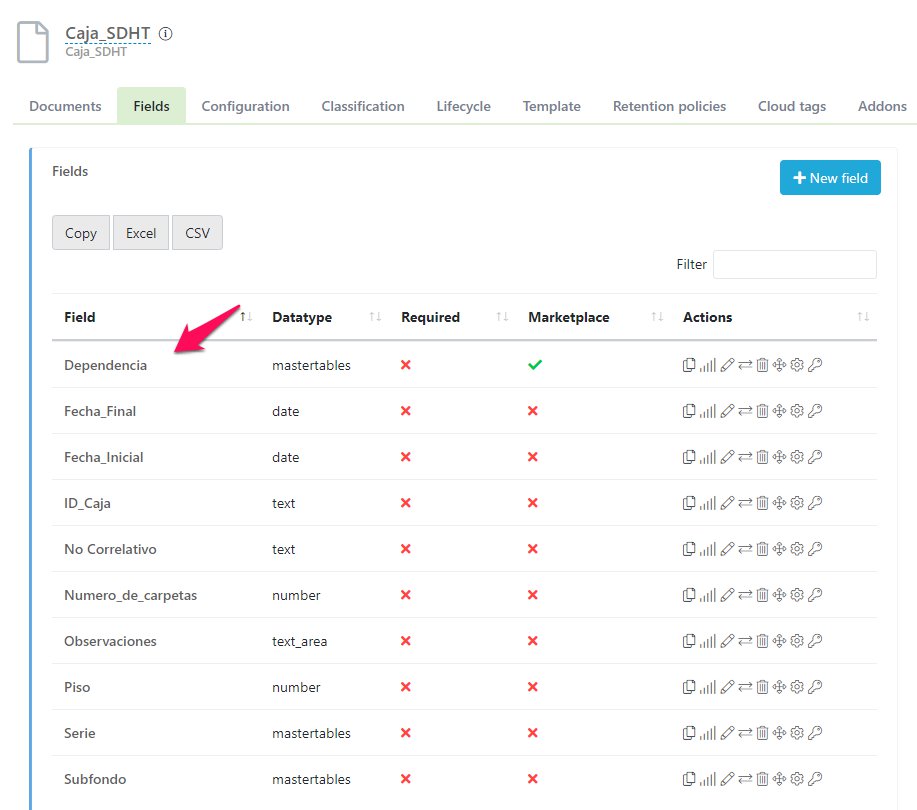Viewport: 917px width, 810px height.
Task: Open gear settings for the Piso field
Action: [x=797, y=687]
